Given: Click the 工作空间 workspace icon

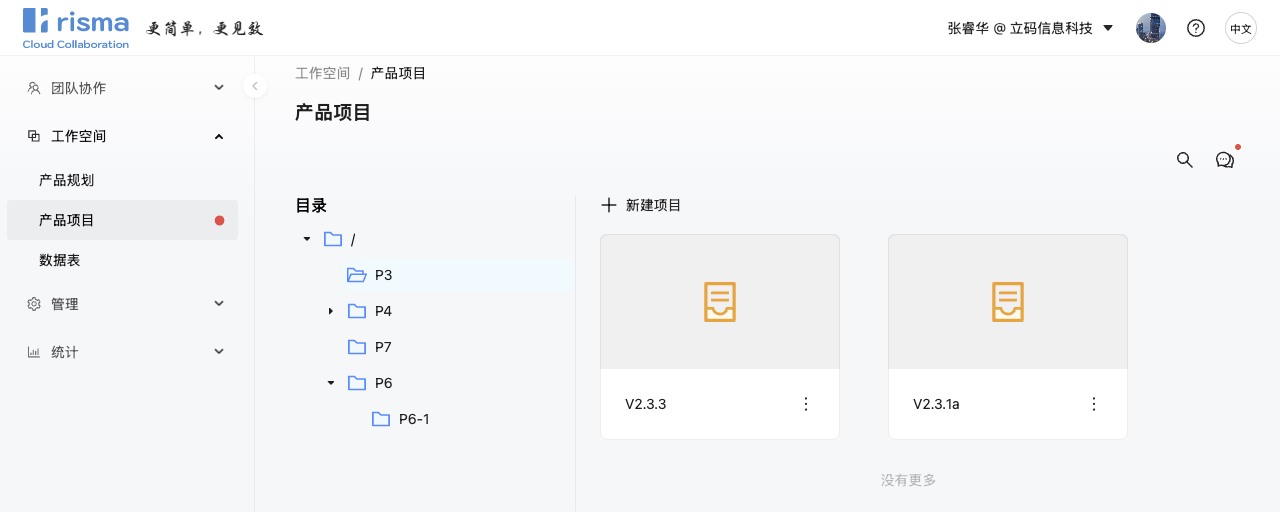Looking at the screenshot, I should coord(34,136).
